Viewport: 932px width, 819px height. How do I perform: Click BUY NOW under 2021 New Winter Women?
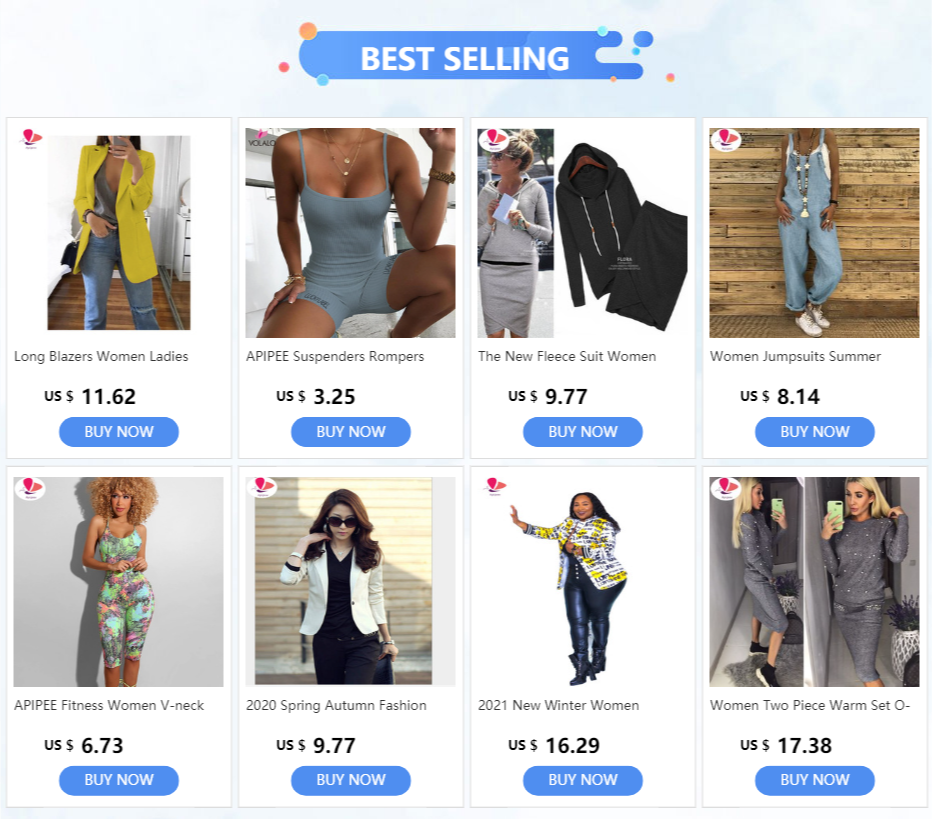pyautogui.click(x=582, y=780)
